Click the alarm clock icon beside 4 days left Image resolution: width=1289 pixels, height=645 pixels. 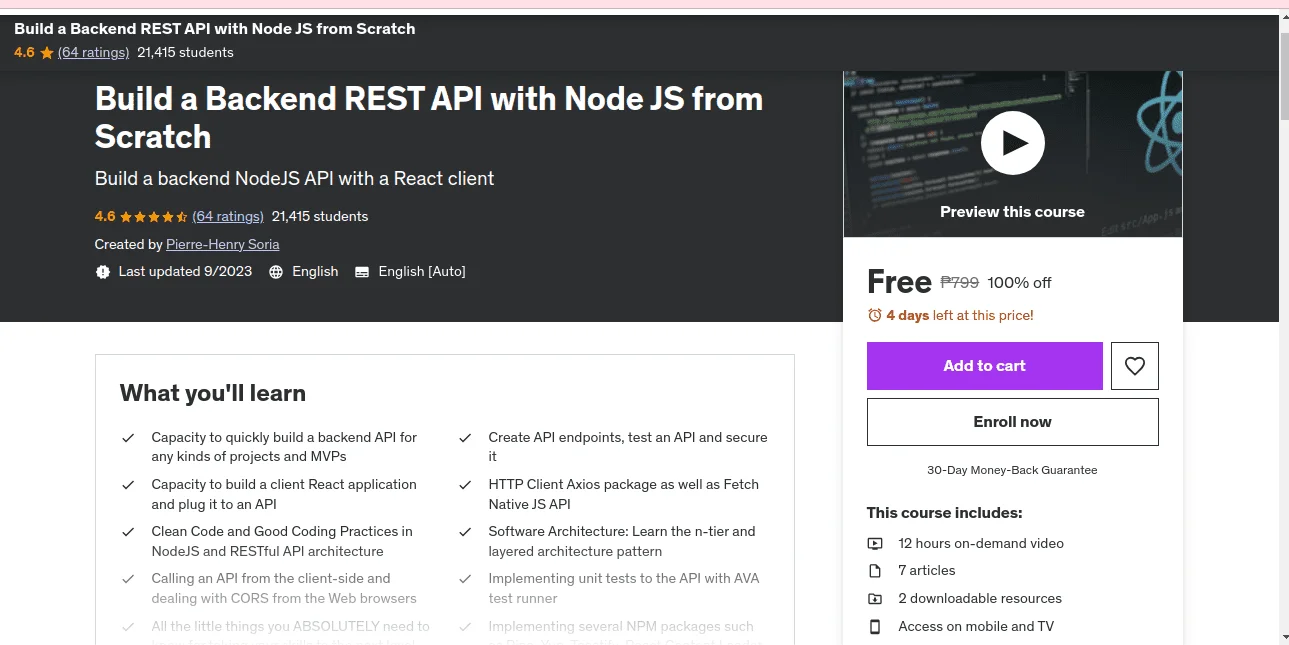875,315
